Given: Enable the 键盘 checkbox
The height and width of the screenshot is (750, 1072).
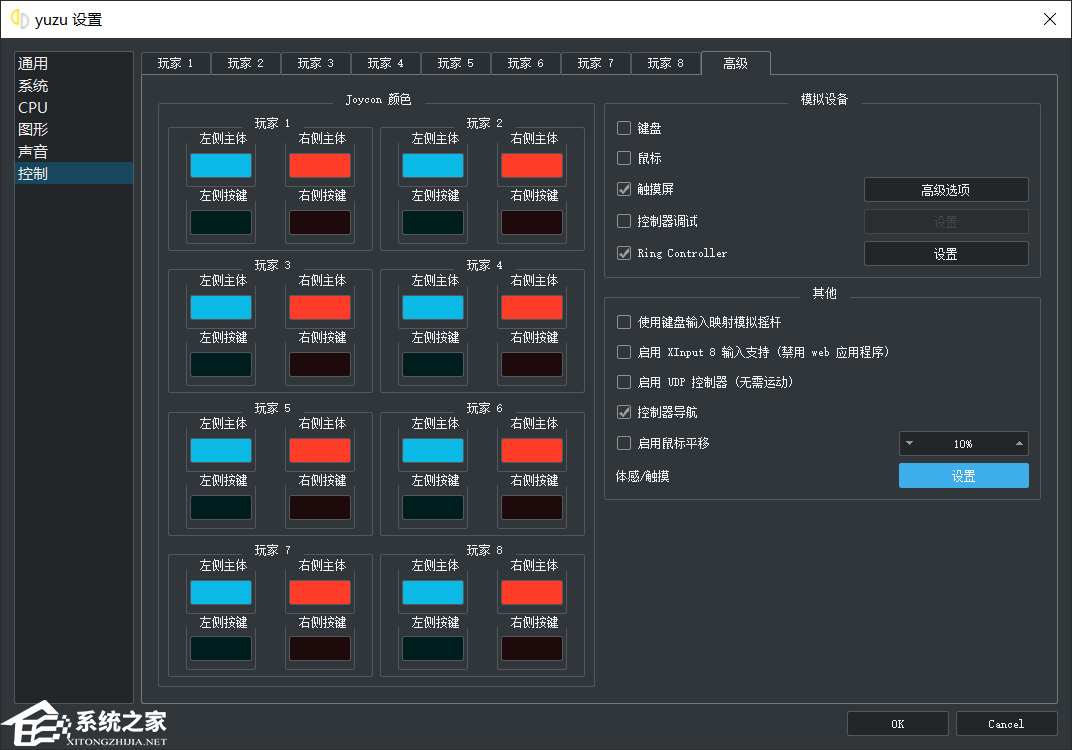Looking at the screenshot, I should click(x=624, y=129).
